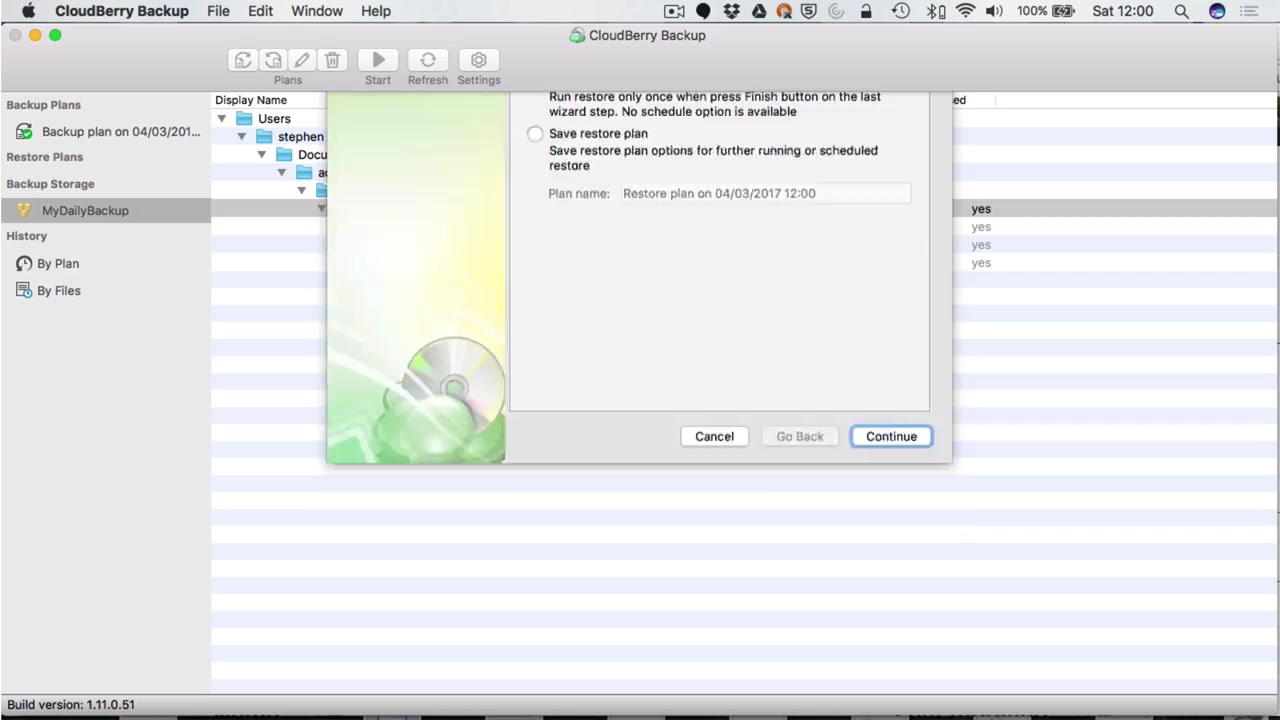Open the Google Drive menu bar icon
This screenshot has width=1280, height=720.
[759, 11]
